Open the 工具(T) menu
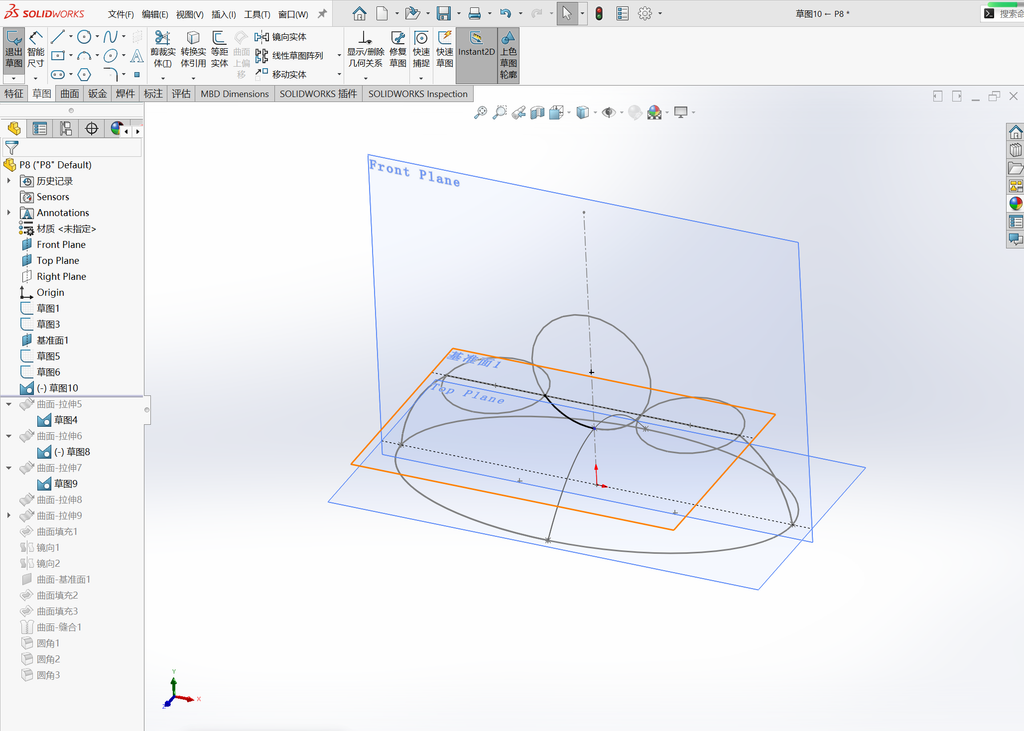This screenshot has height=731, width=1024. click(257, 14)
